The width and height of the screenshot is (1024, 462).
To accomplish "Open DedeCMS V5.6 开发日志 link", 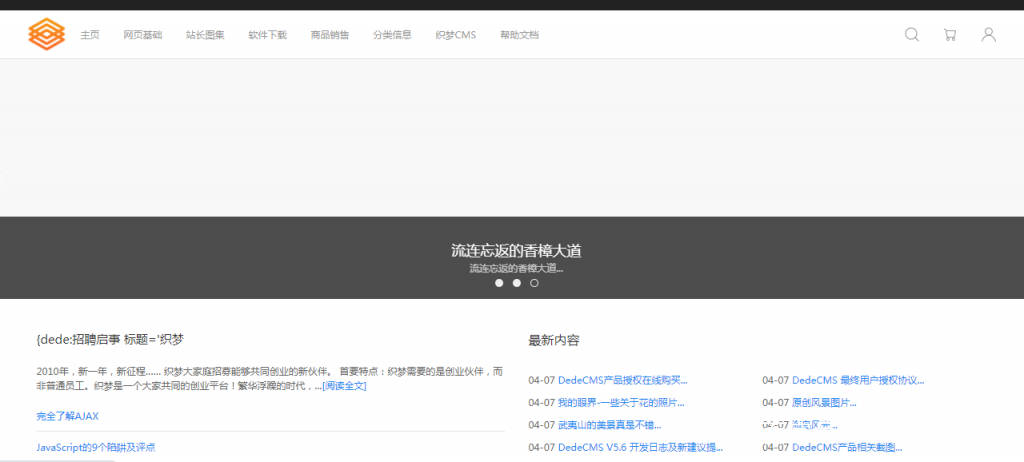I will pyautogui.click(x=640, y=448).
